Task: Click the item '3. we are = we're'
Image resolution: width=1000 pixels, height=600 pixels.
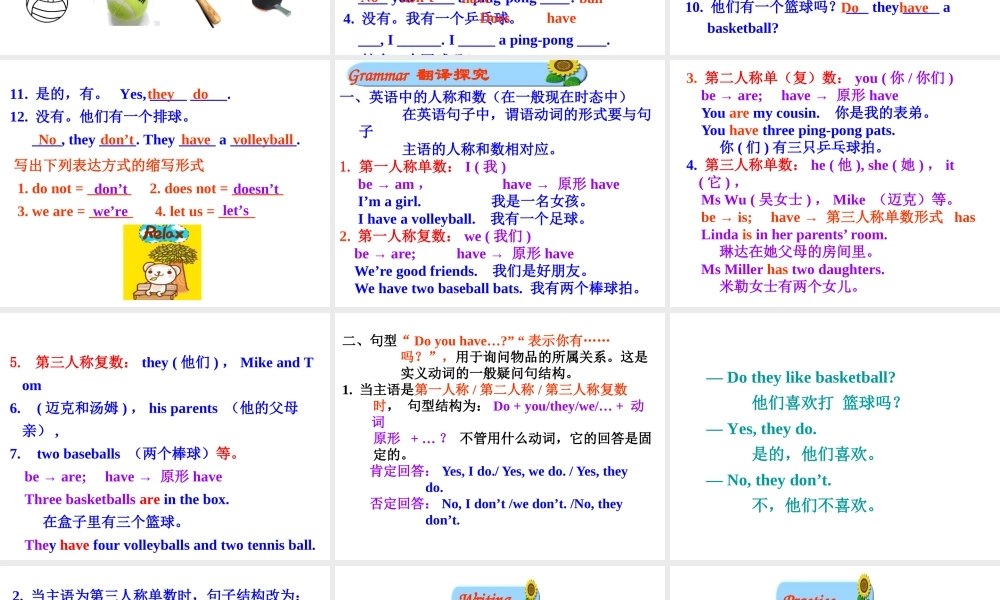Action: [x=75, y=211]
